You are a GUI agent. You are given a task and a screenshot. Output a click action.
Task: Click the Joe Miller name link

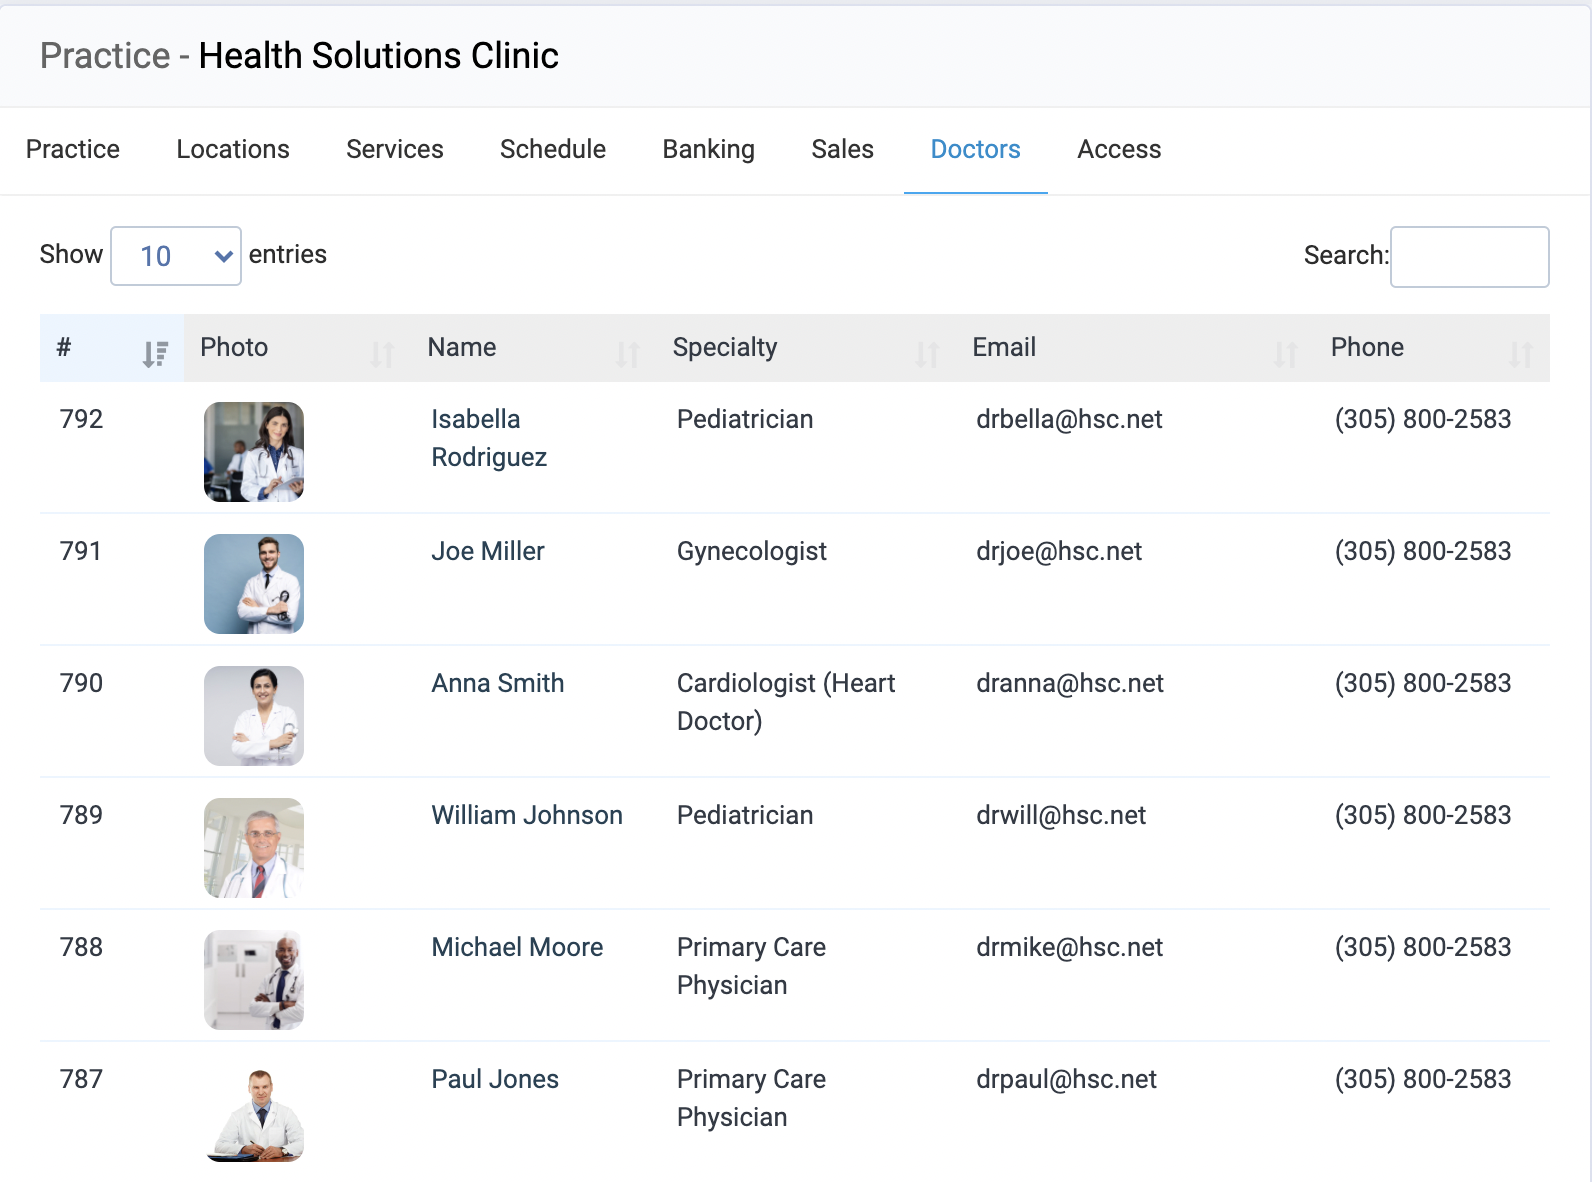point(488,551)
